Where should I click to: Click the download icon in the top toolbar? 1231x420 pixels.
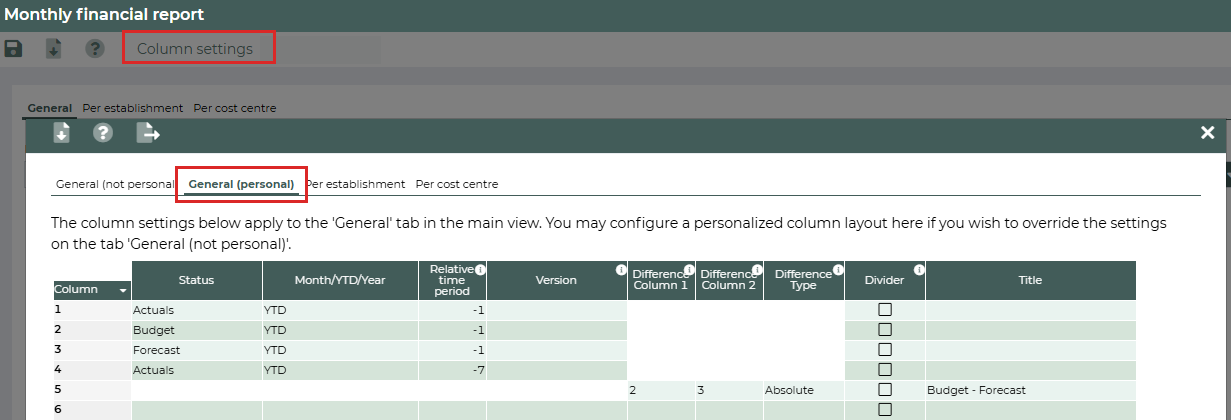point(54,49)
